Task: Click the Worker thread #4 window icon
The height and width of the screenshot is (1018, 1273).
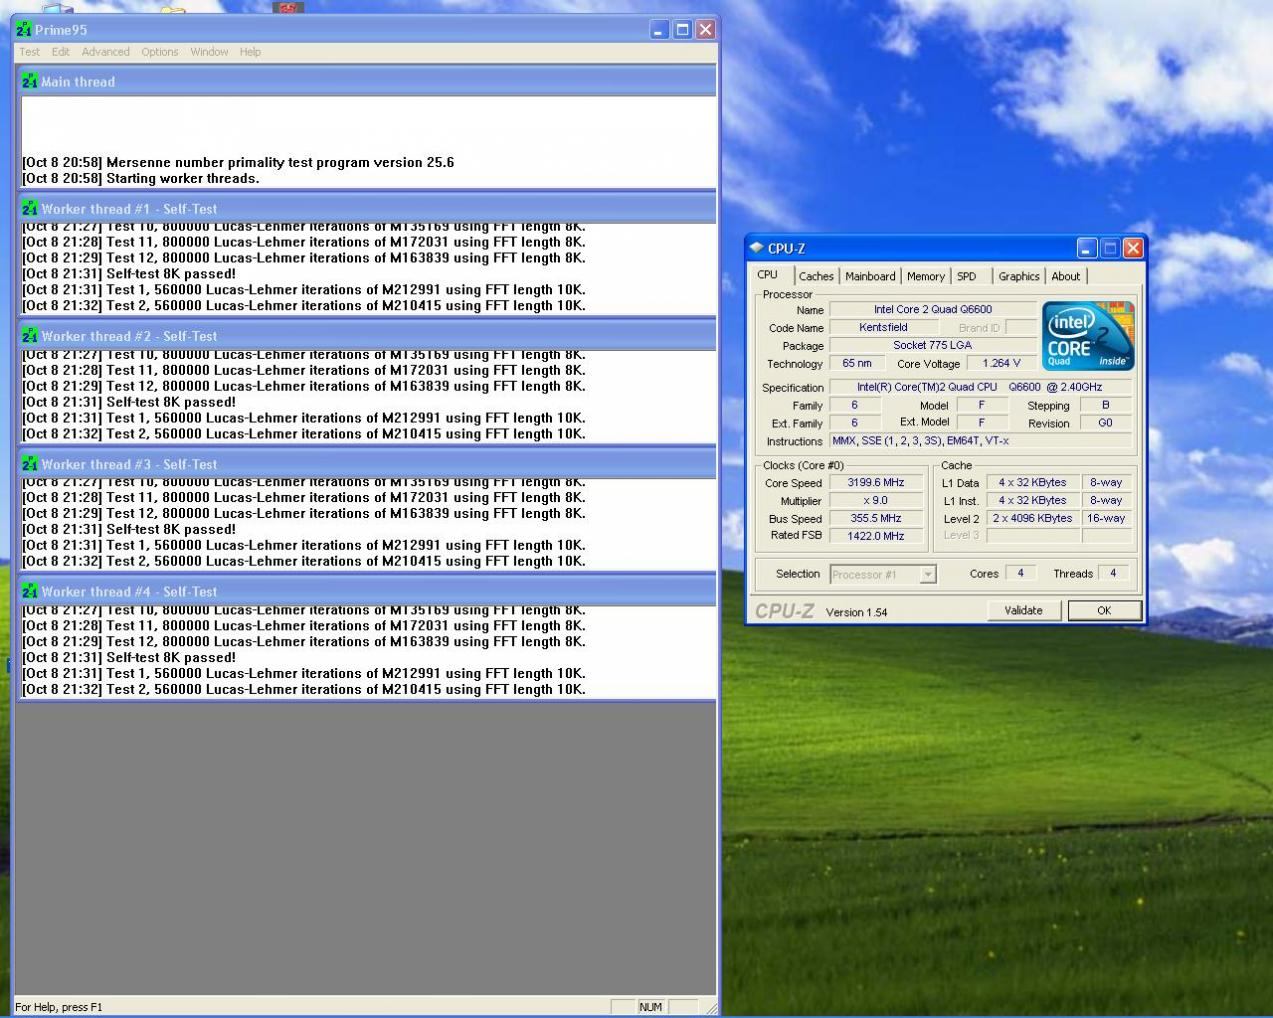Action: click(x=30, y=591)
